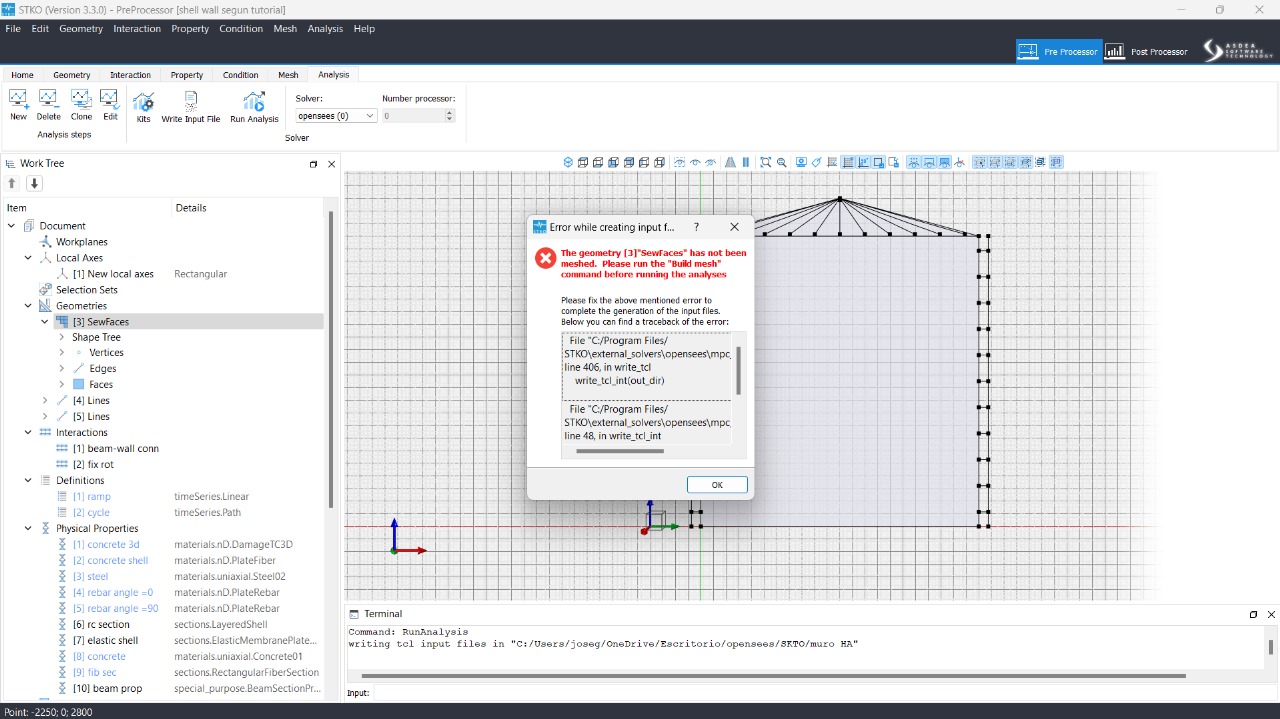Screen dimensions: 1280x719
Task: Click the zoom-to-fit icon in viewport toolbar
Action: pos(765,162)
